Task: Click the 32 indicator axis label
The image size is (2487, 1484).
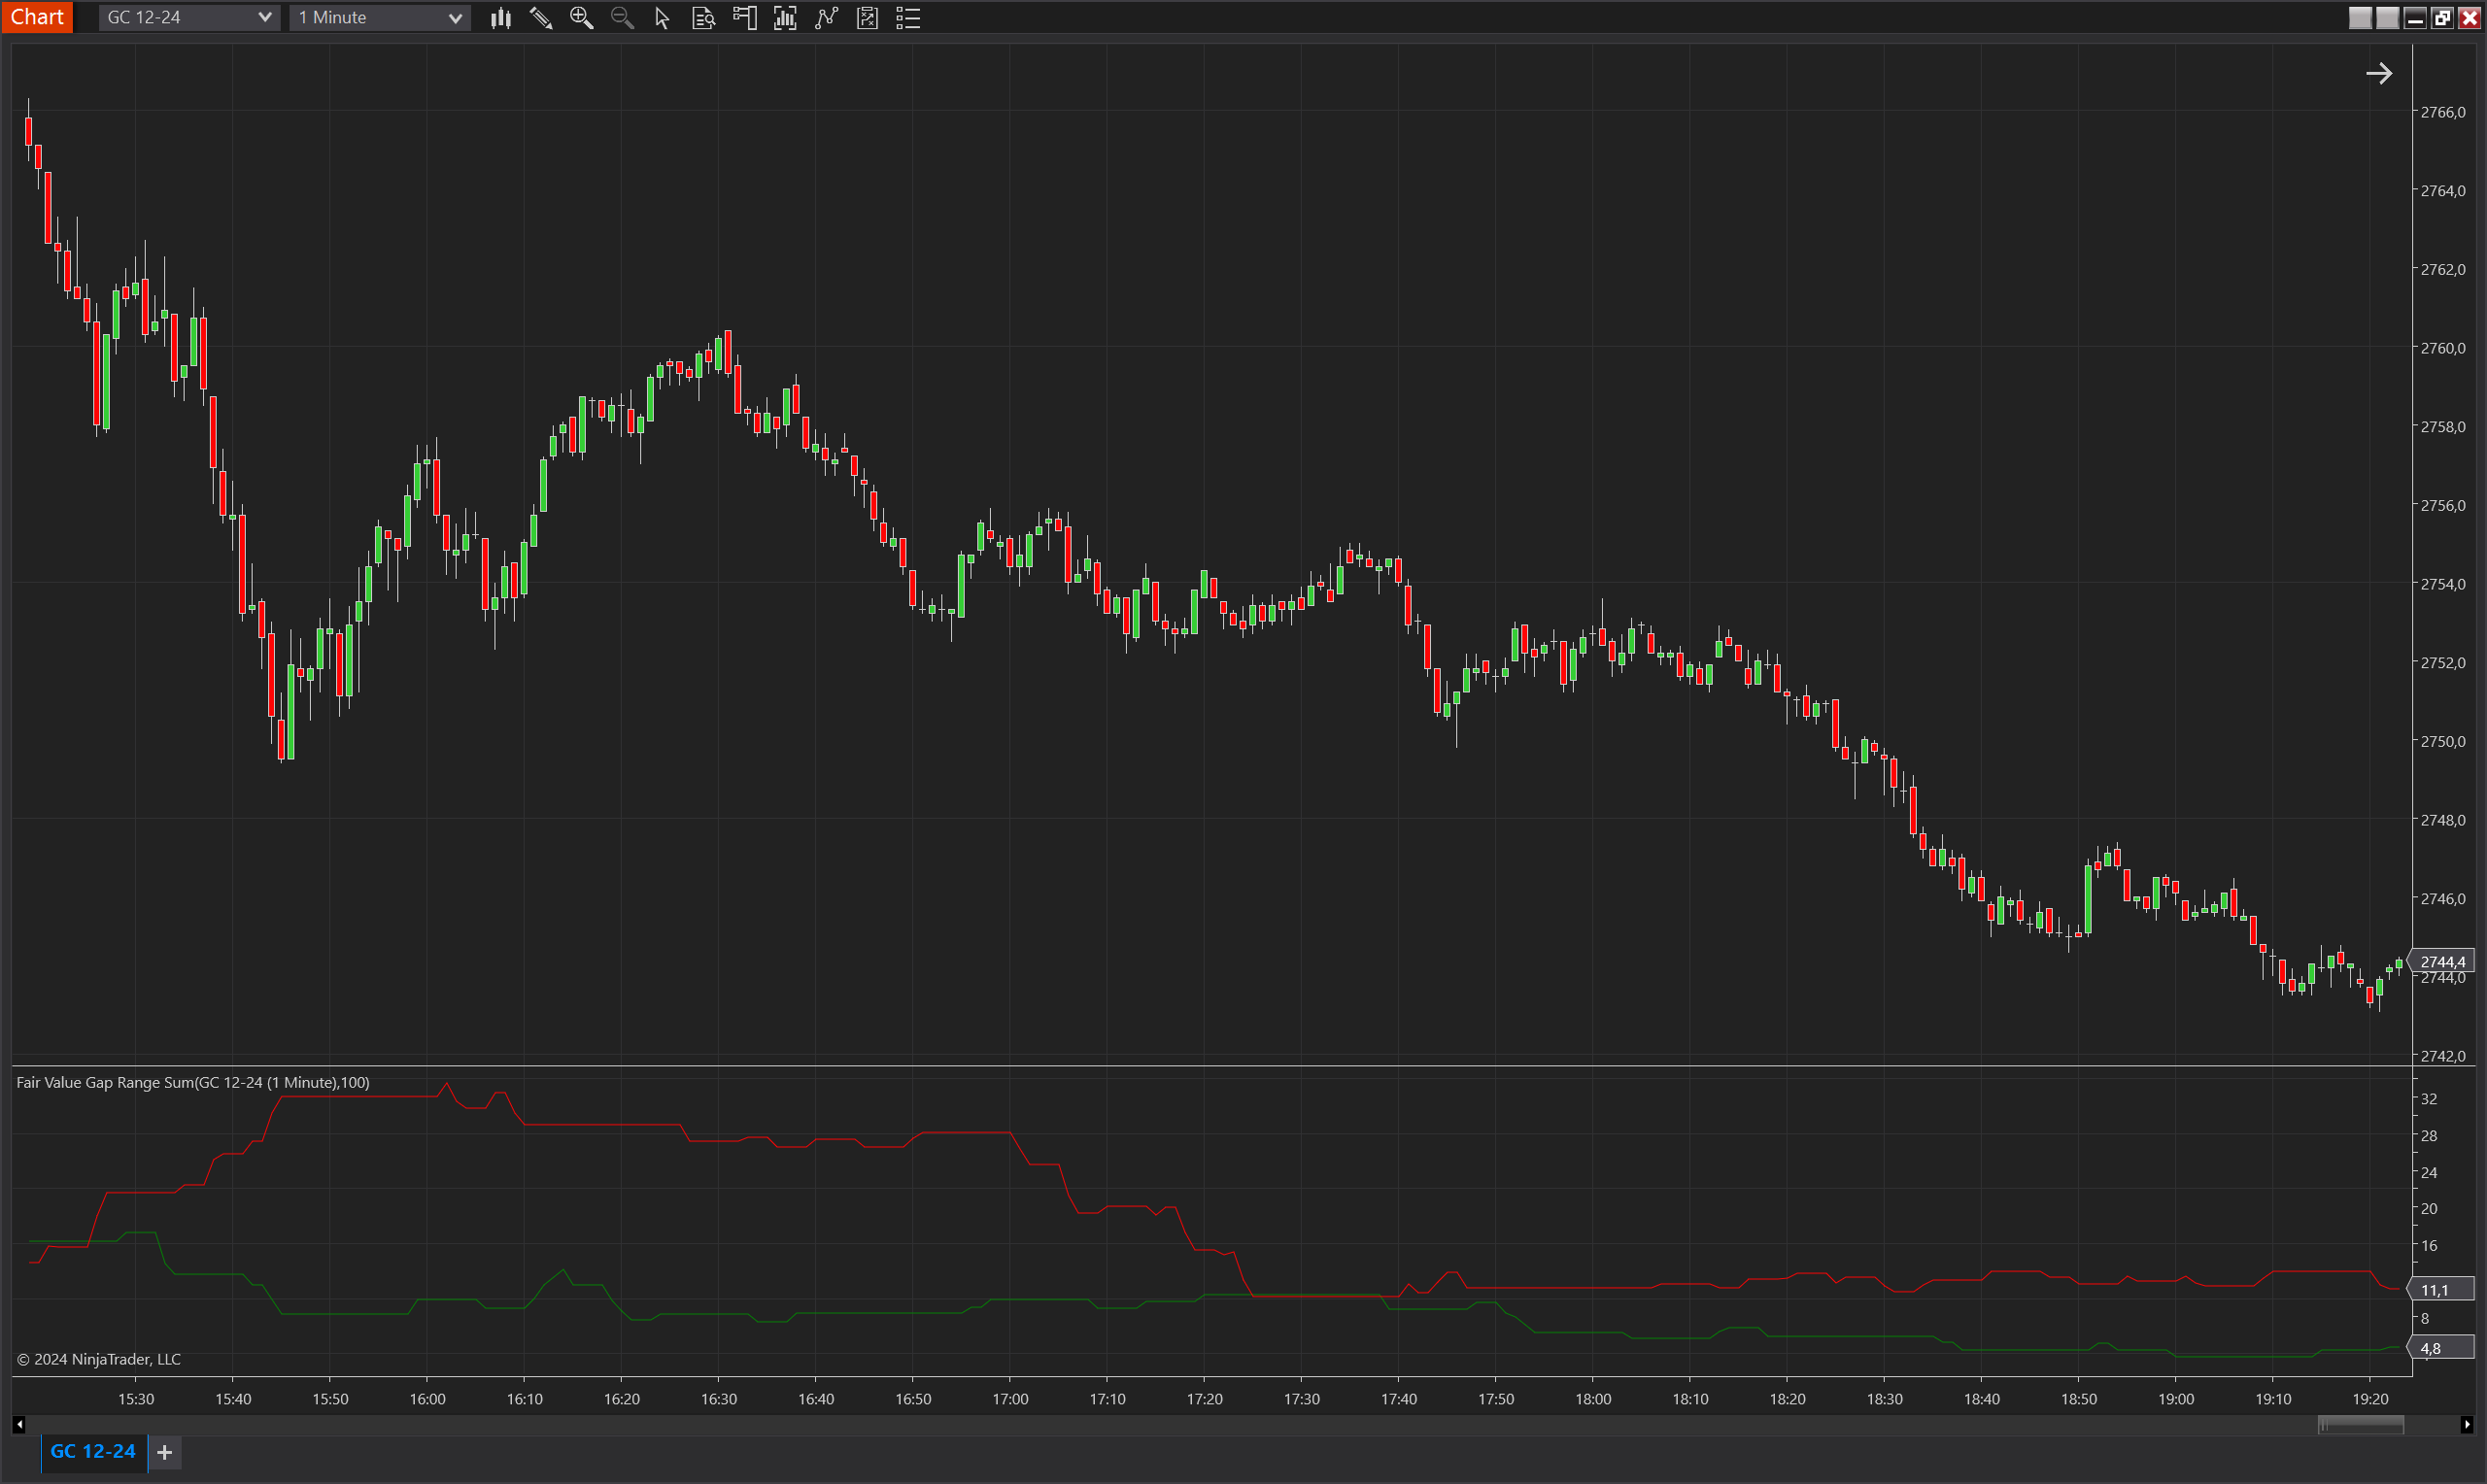Action: [x=2429, y=1098]
